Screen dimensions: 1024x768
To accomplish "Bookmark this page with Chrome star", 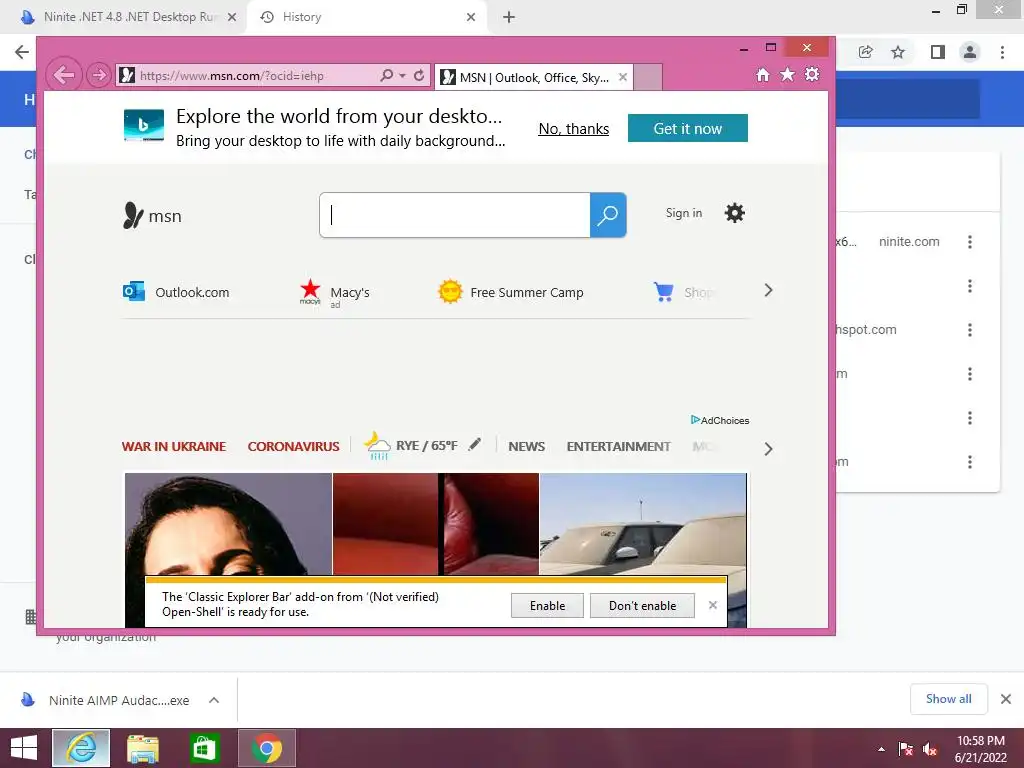I will [898, 52].
